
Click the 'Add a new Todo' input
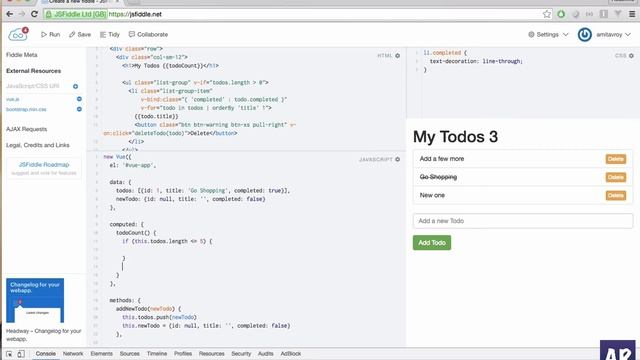click(523, 221)
